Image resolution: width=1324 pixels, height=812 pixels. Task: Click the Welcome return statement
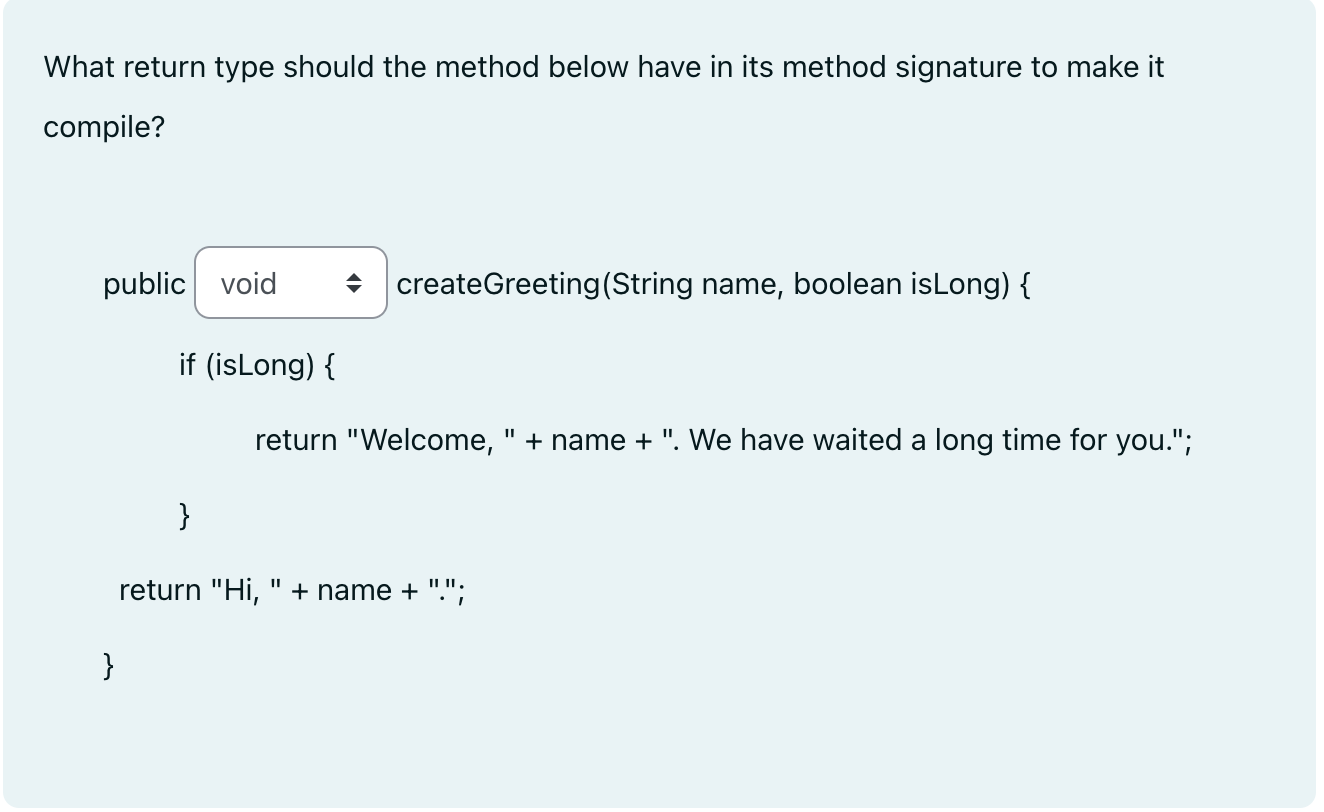720,439
